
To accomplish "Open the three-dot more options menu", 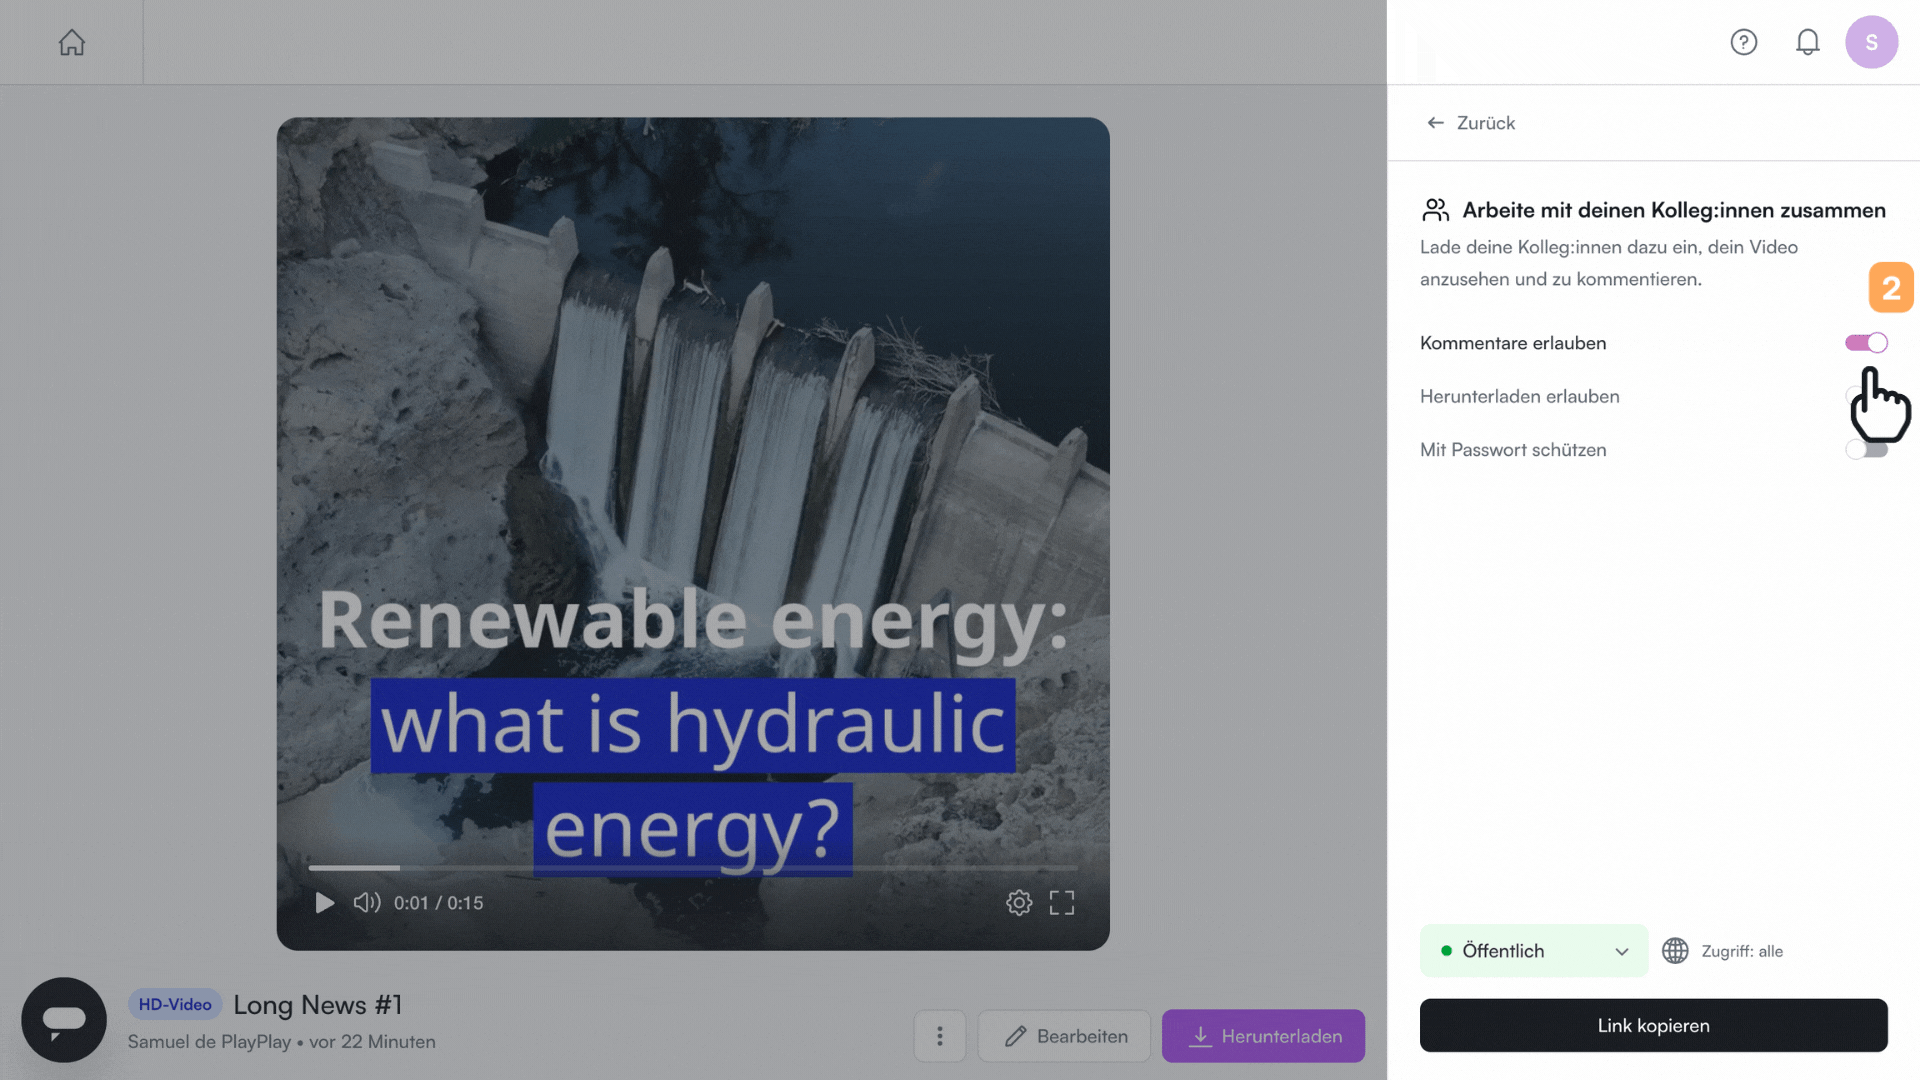I will (939, 1036).
